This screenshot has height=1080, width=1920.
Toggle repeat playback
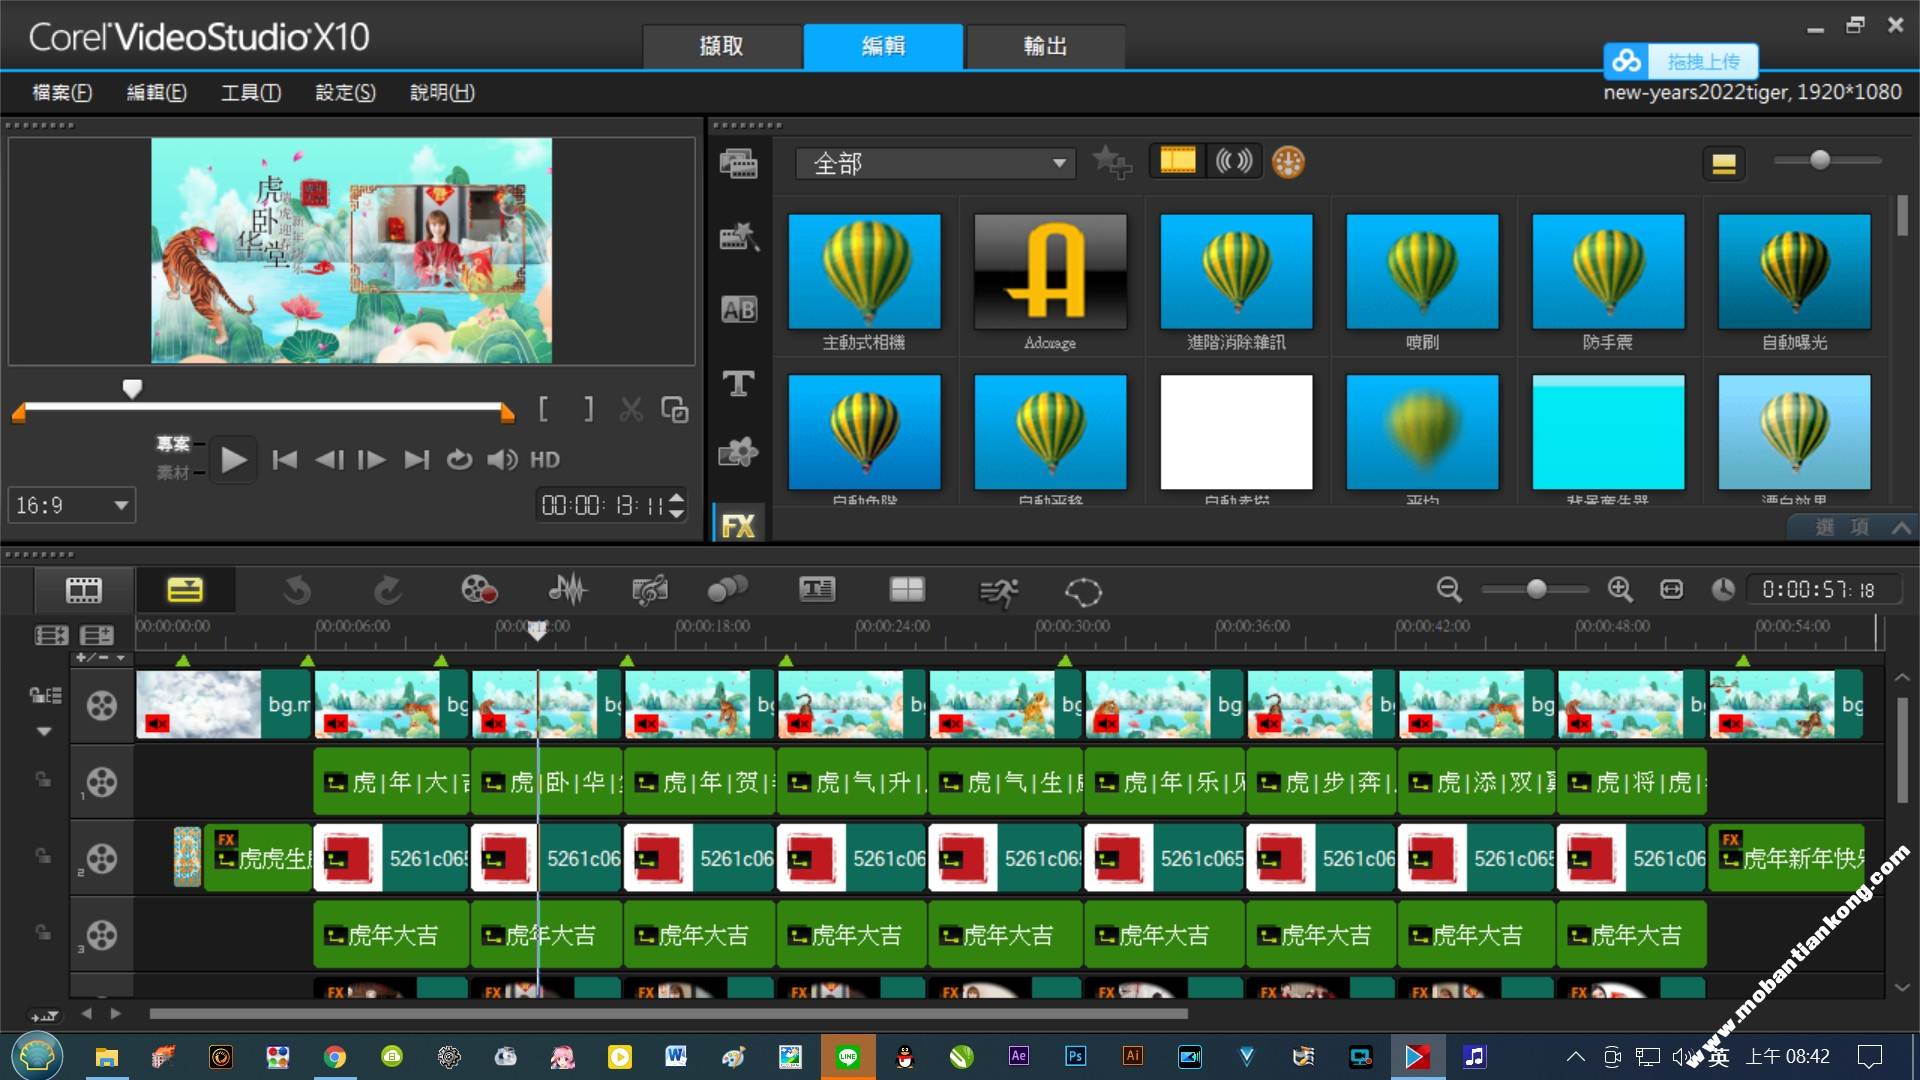coord(459,460)
